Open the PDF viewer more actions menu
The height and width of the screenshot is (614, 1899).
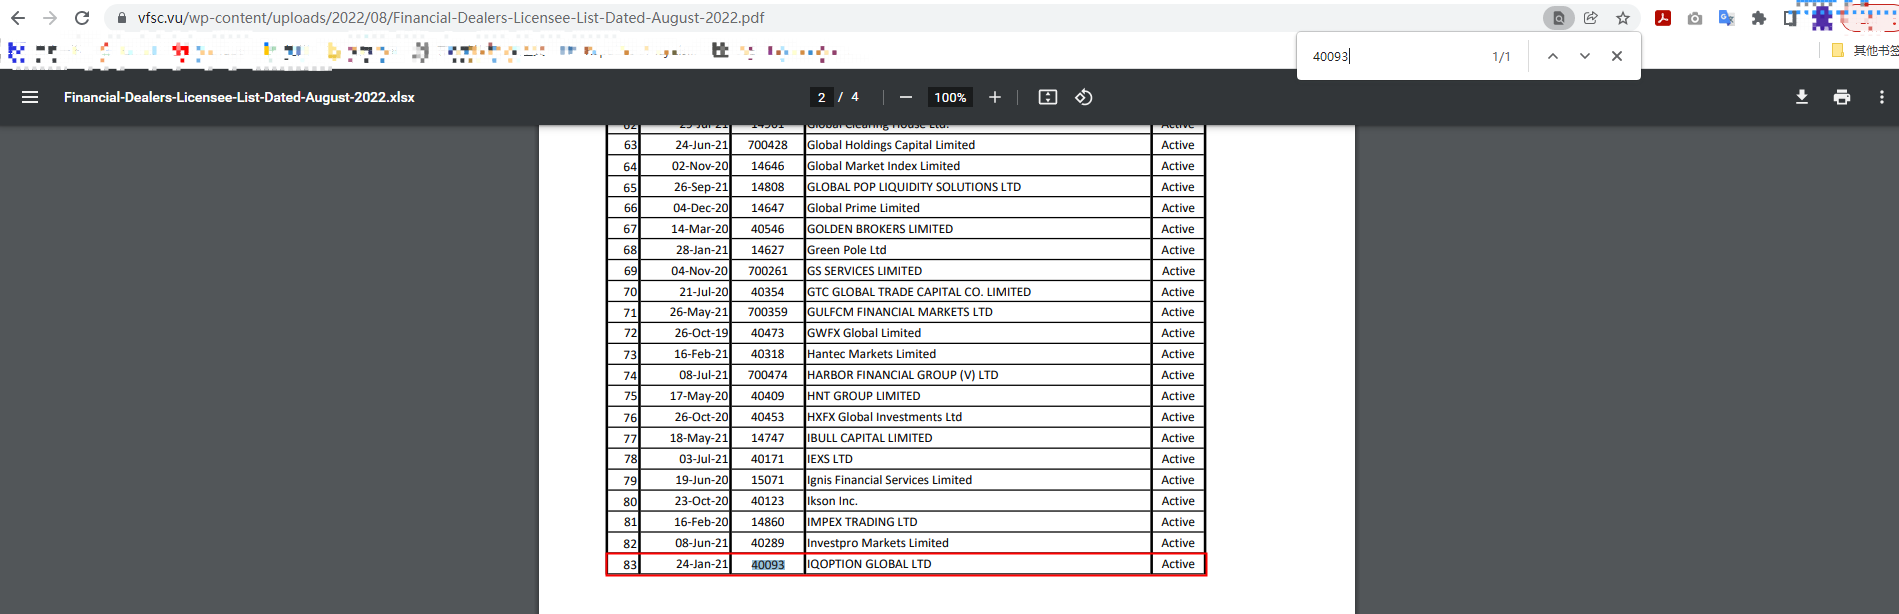click(x=1881, y=97)
